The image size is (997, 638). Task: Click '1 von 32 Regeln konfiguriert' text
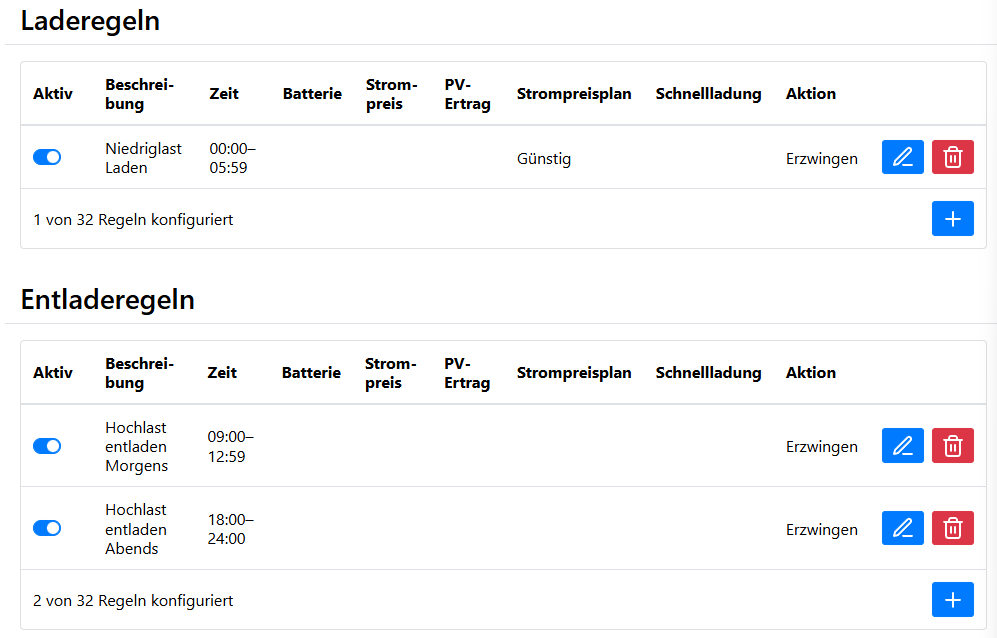point(133,219)
